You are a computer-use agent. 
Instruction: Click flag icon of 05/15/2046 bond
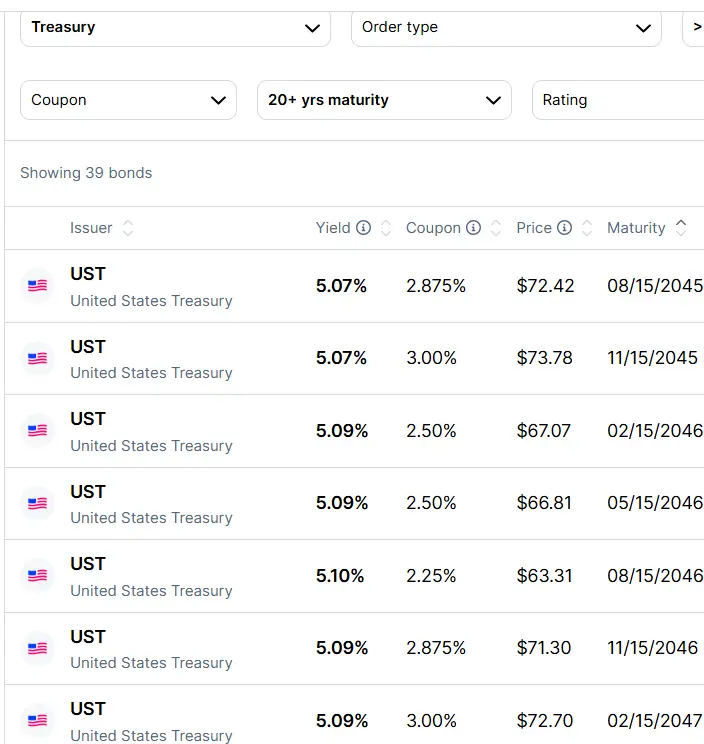37,503
